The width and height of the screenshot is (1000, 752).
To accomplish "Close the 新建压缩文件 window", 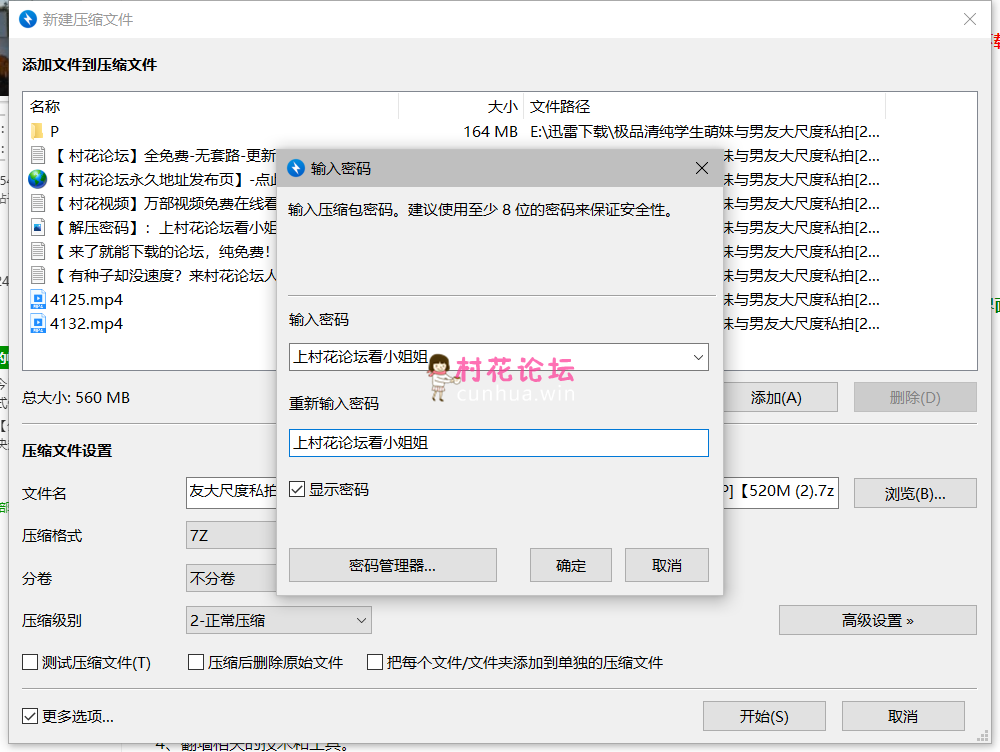I will click(x=970, y=19).
